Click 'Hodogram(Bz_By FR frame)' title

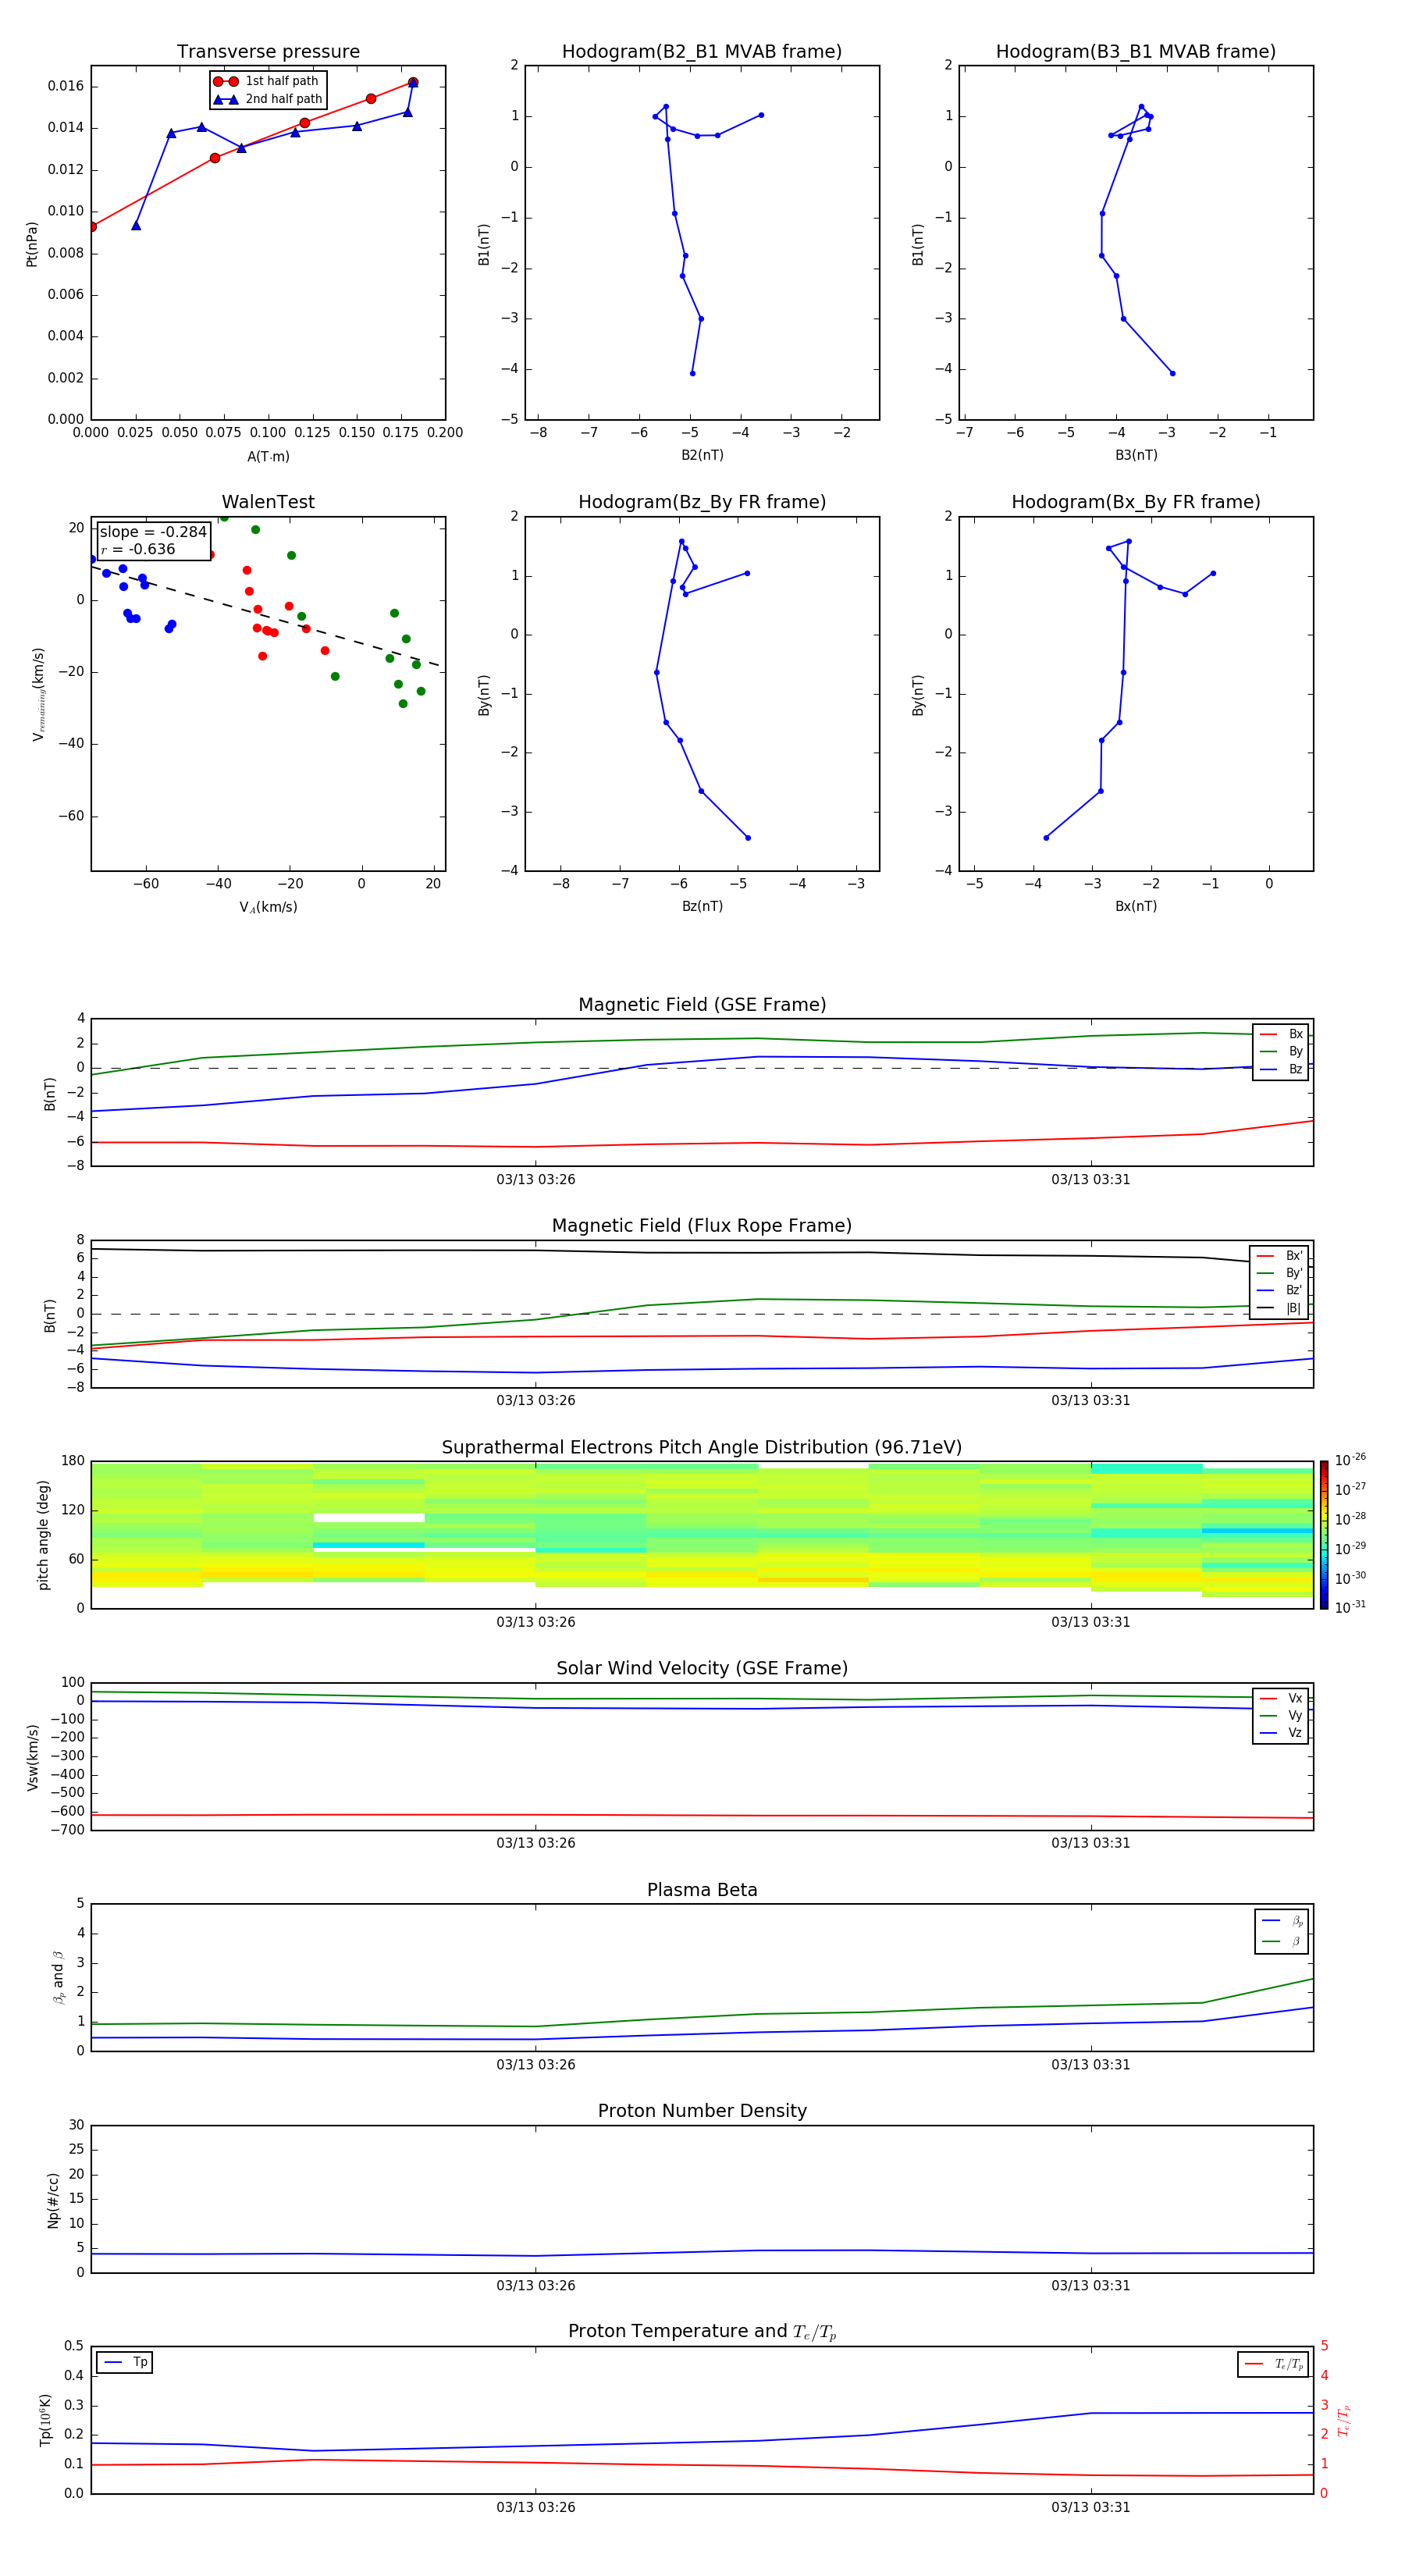point(702,502)
